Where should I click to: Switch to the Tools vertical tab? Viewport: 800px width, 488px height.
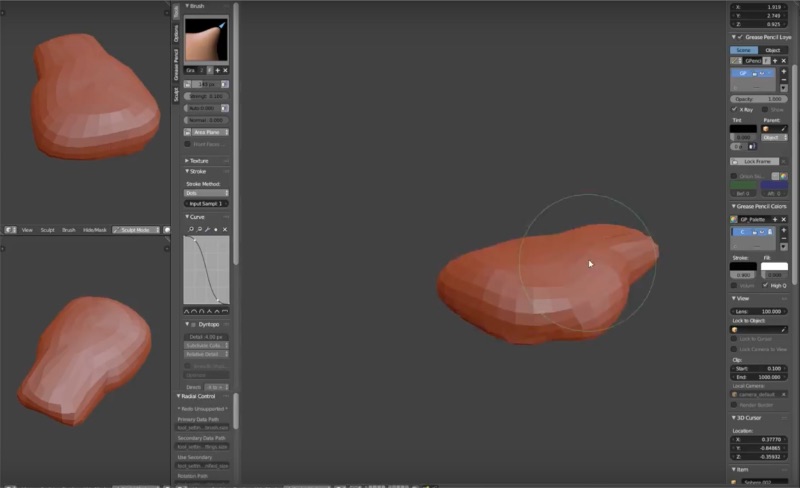tap(177, 11)
